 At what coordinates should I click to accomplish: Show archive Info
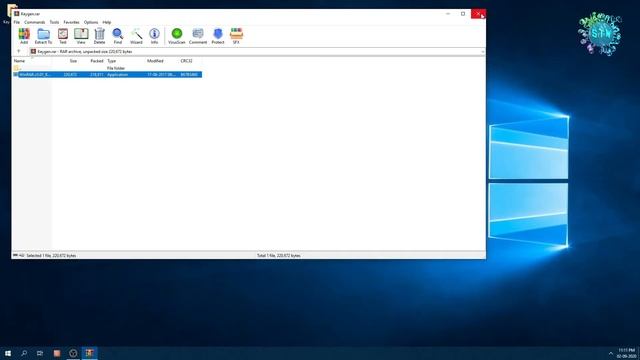pos(154,36)
